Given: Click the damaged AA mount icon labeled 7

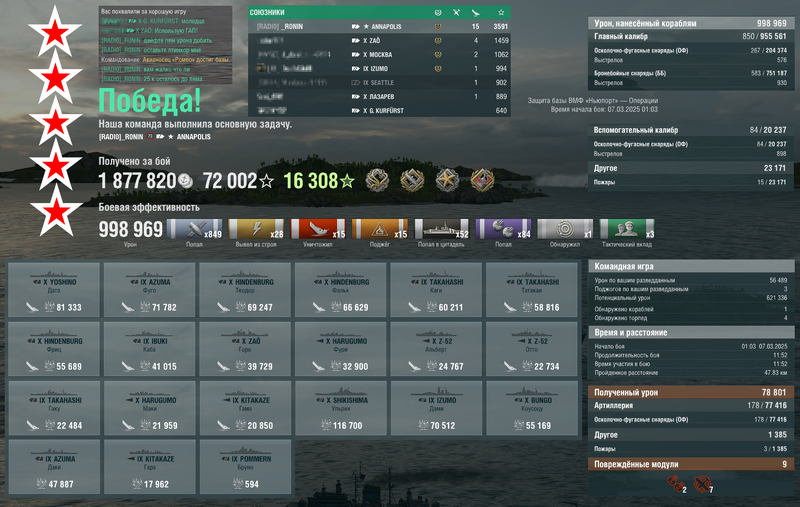Looking at the screenshot, I should pos(703,484).
